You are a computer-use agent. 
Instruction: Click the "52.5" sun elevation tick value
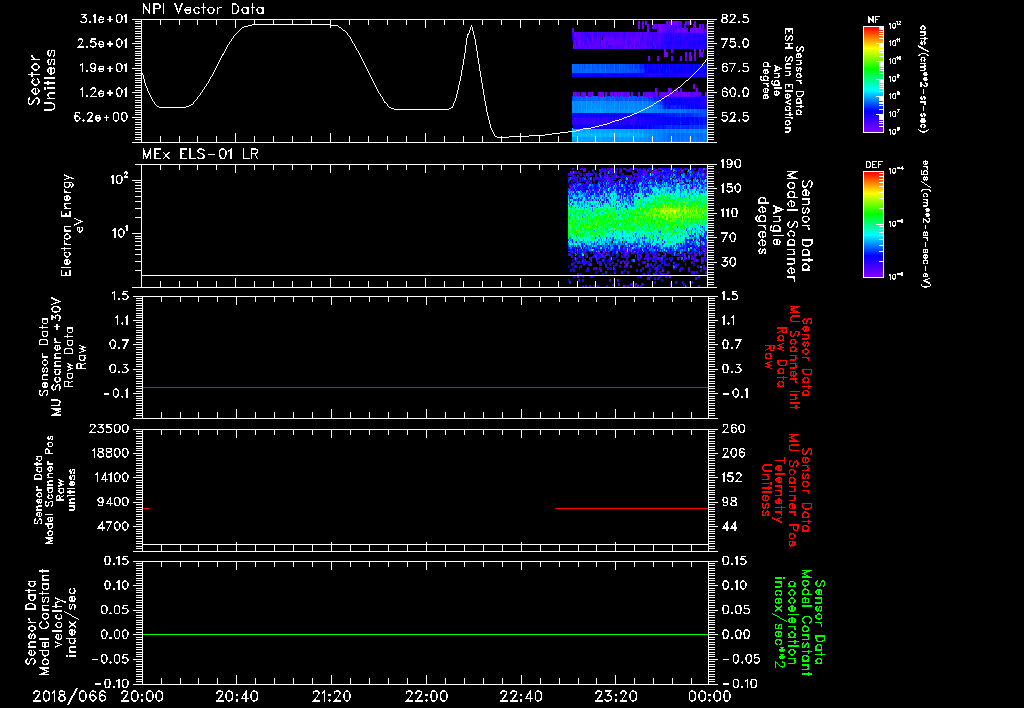click(x=735, y=118)
